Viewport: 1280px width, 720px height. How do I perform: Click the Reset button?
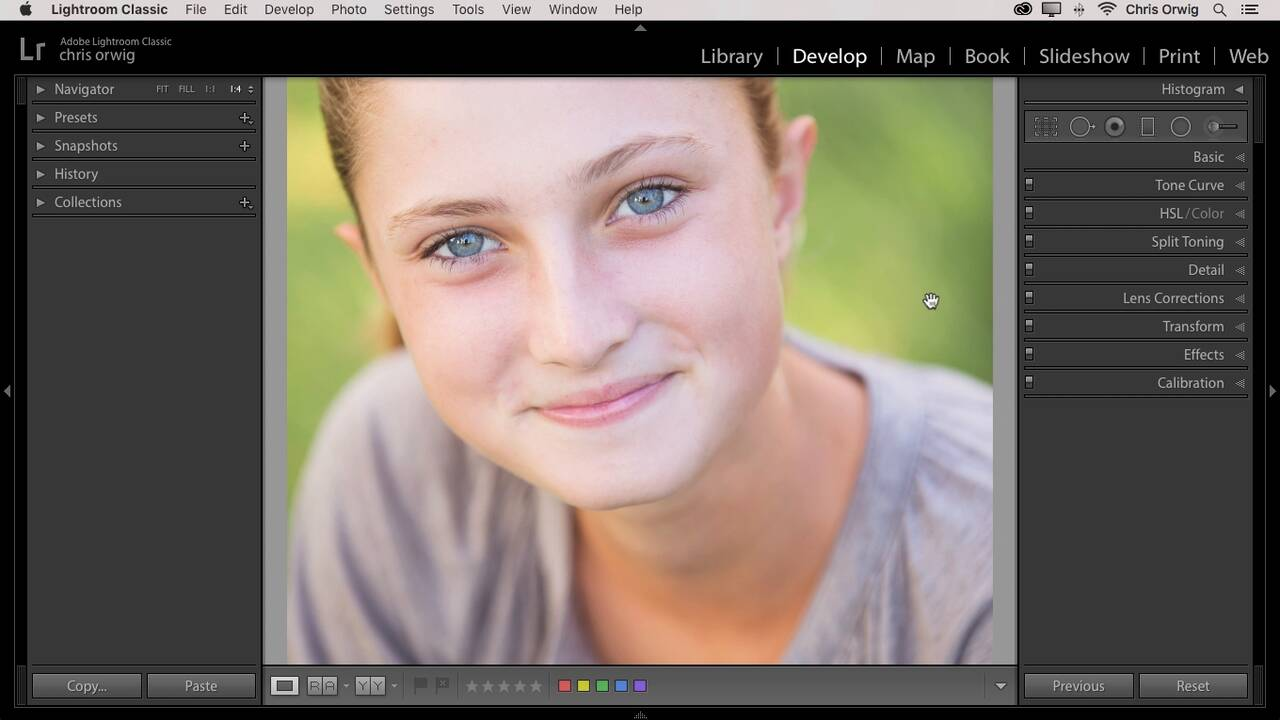(x=1192, y=686)
